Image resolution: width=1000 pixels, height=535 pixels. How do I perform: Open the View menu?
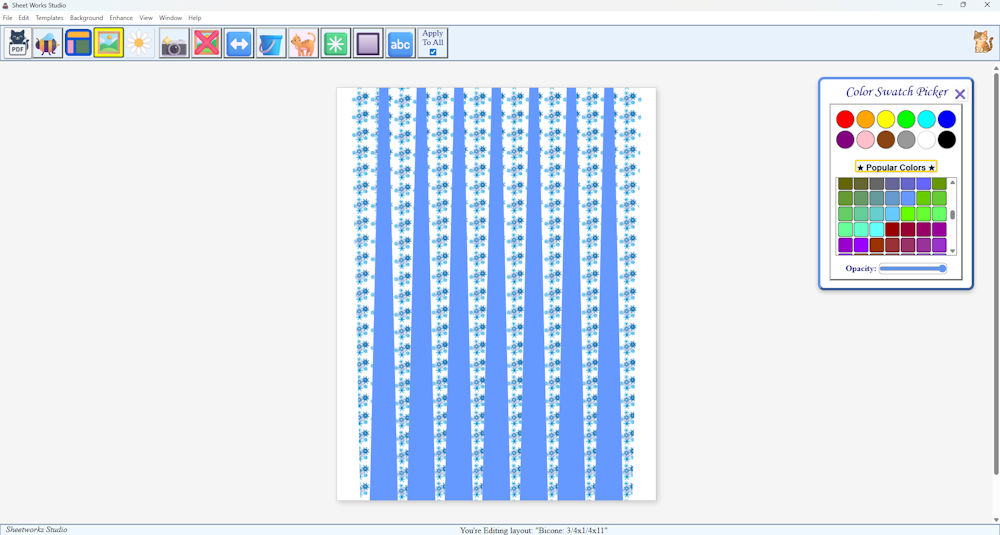click(146, 18)
